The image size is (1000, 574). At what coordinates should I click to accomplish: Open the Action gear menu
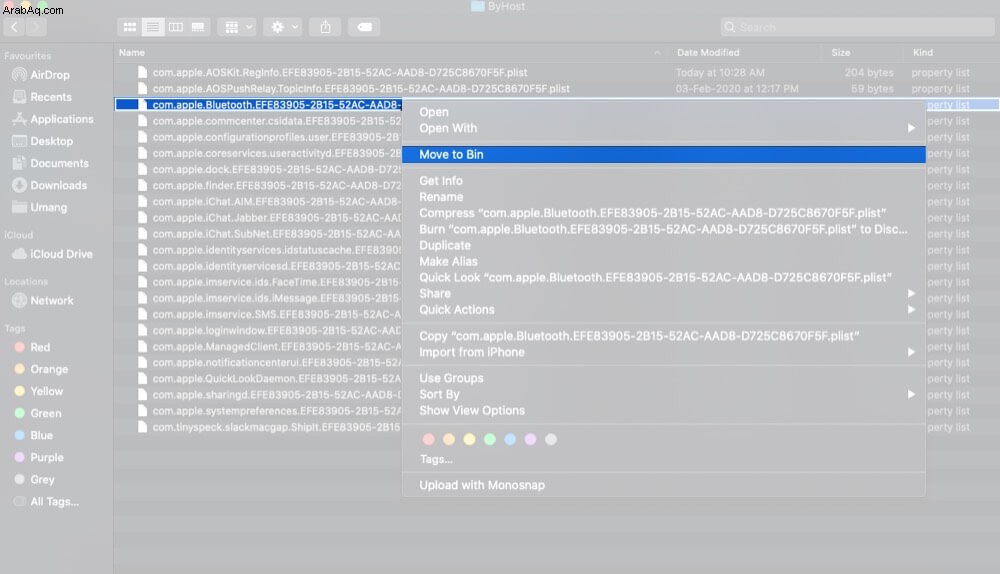pyautogui.click(x=283, y=27)
